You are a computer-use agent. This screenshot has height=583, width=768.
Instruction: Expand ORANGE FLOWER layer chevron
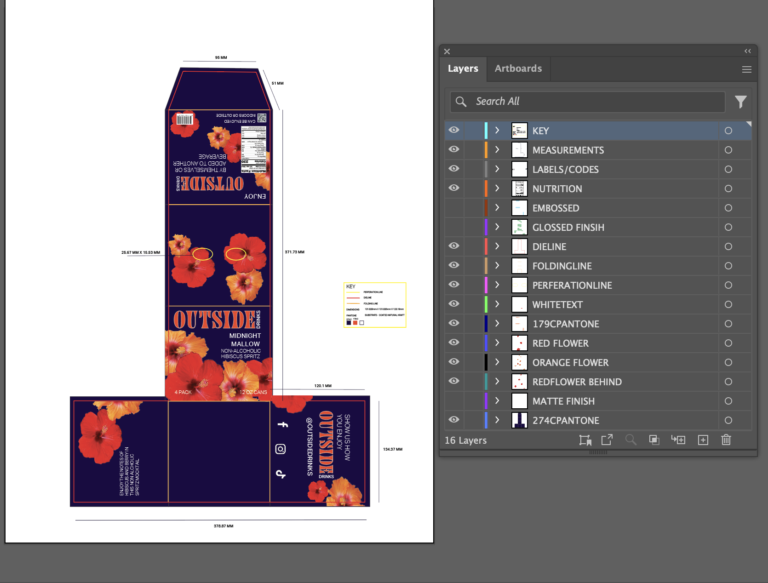[x=497, y=362]
